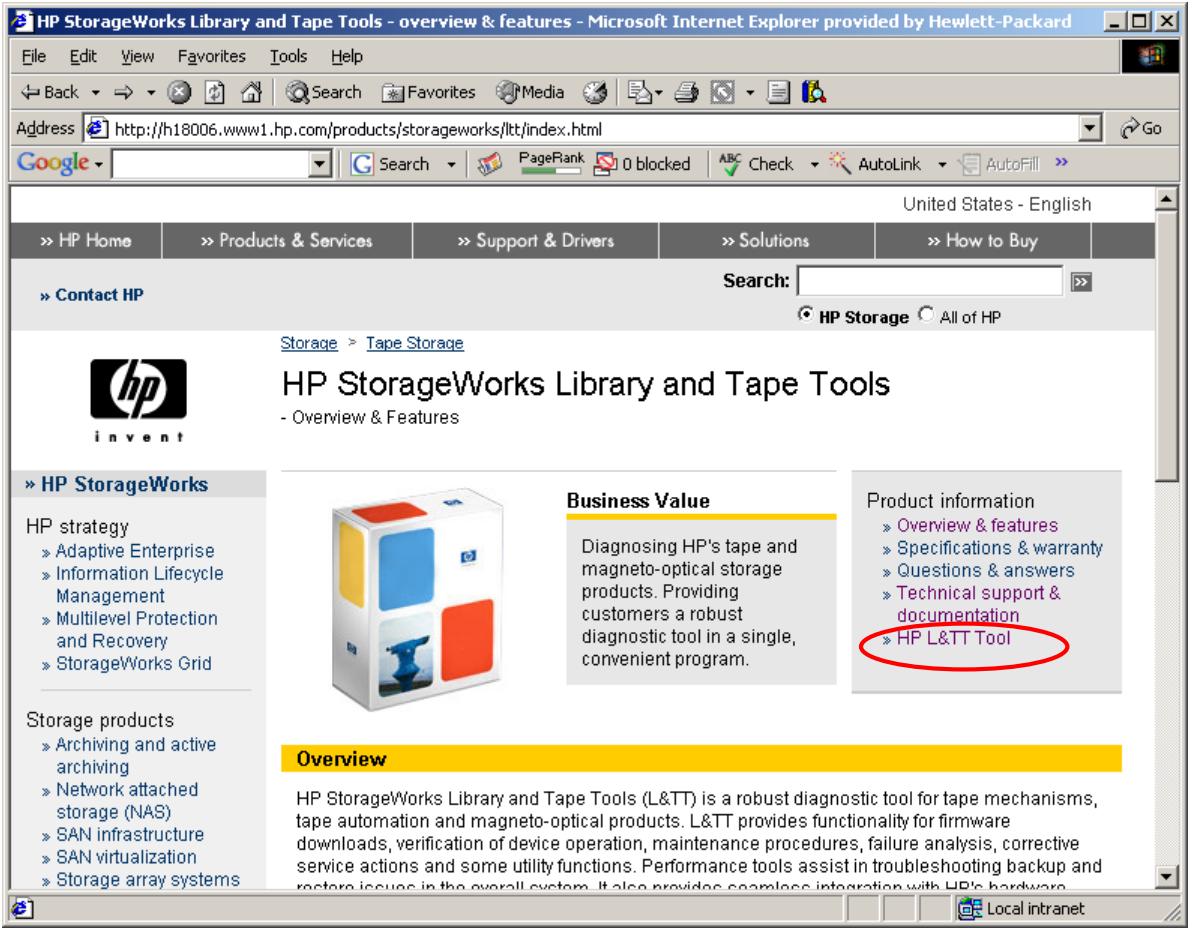Open the Search pane in the IE toolbar
Screen dimensions: 1193x937
(323, 93)
